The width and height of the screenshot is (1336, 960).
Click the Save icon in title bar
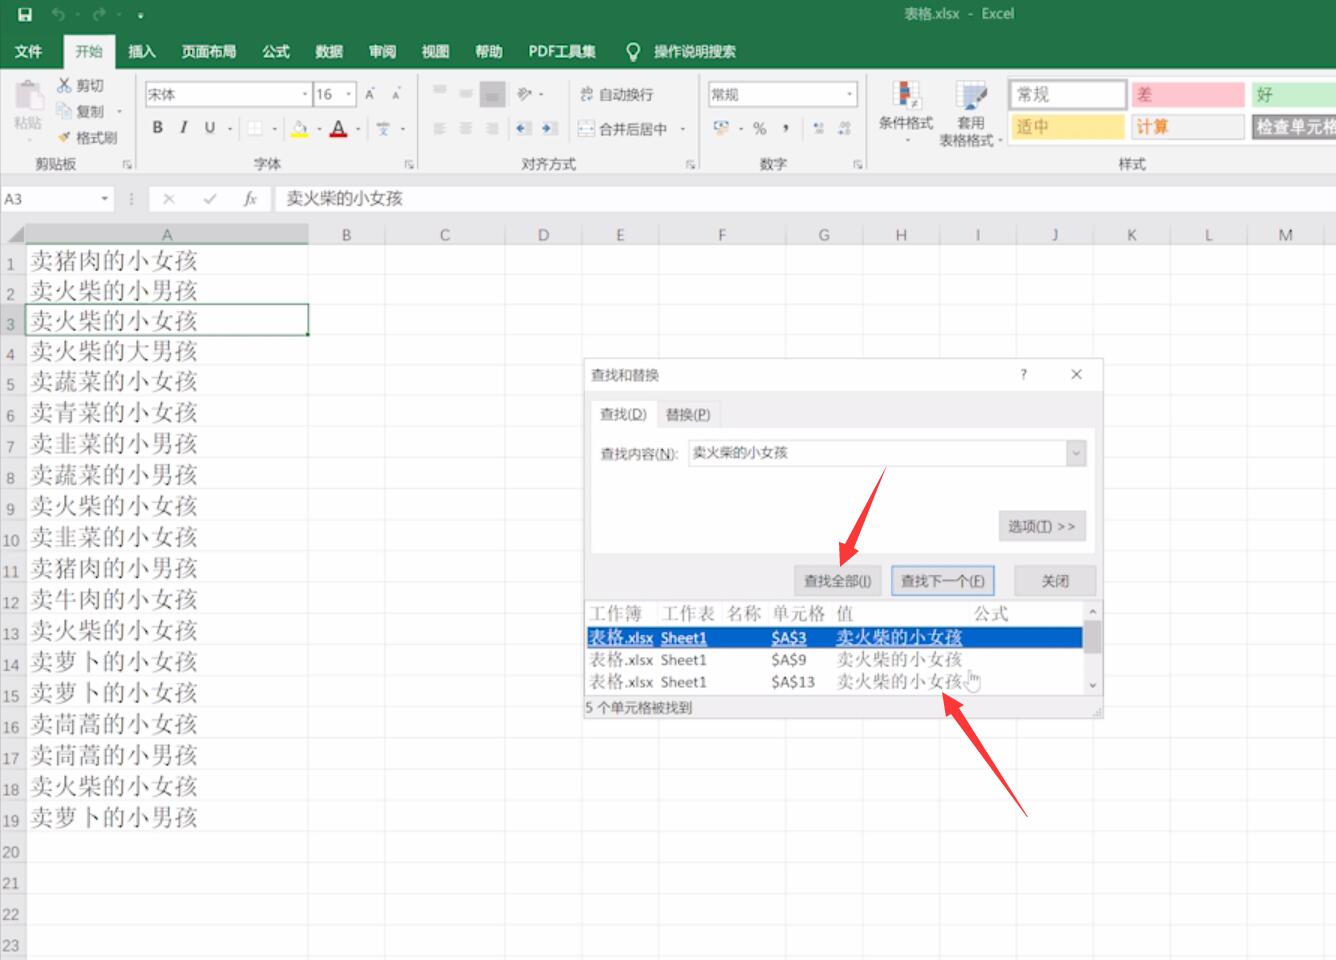tap(26, 14)
